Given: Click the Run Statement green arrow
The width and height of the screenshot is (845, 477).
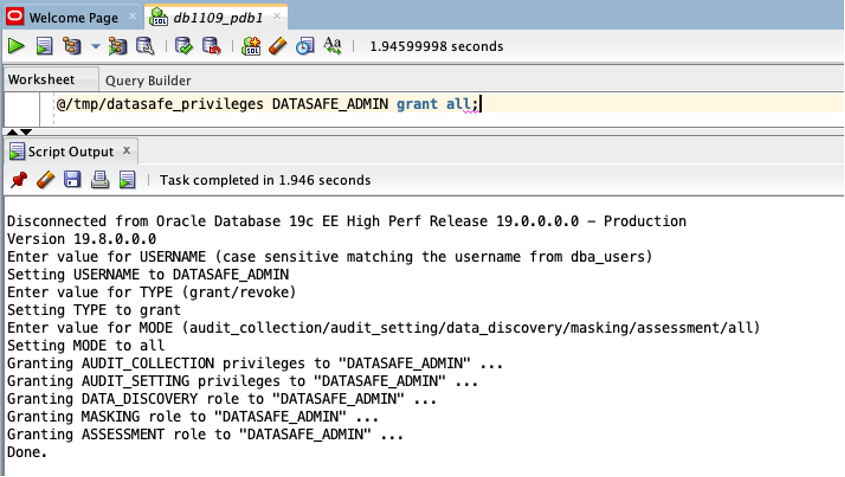Looking at the screenshot, I should [x=16, y=46].
